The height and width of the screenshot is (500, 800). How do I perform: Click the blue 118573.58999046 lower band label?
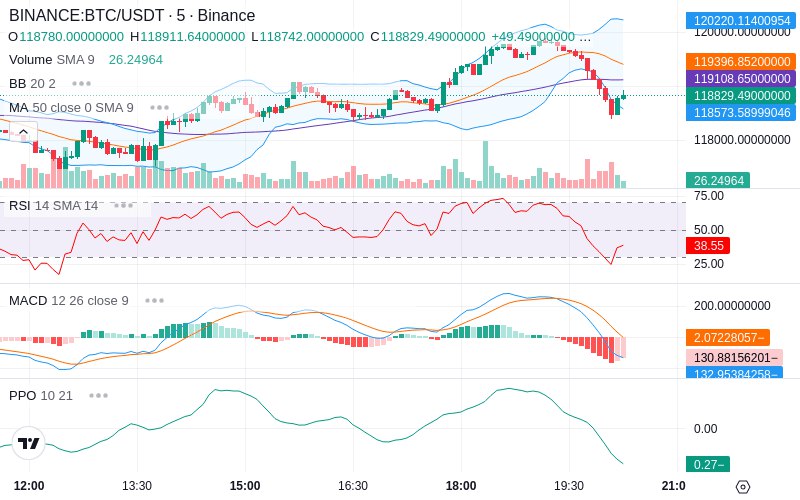pos(741,112)
